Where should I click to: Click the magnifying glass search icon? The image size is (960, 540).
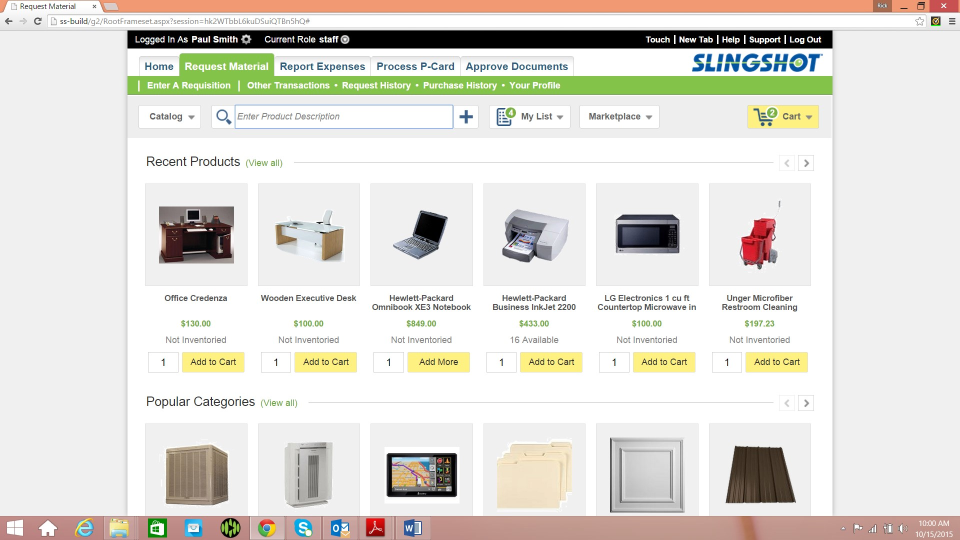click(x=223, y=116)
